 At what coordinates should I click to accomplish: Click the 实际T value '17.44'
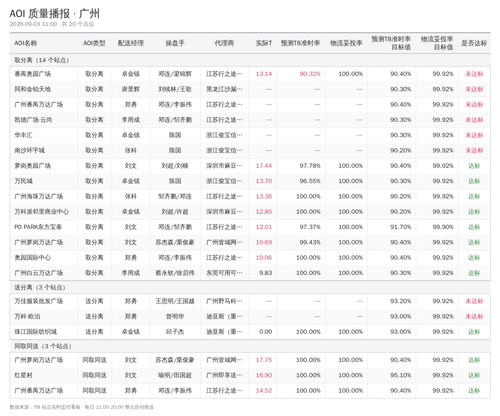264,166
